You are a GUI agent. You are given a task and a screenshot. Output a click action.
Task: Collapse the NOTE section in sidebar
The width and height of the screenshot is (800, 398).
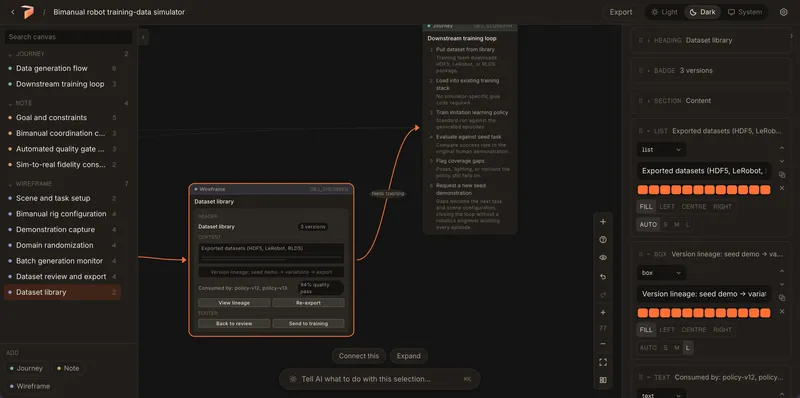coord(10,103)
